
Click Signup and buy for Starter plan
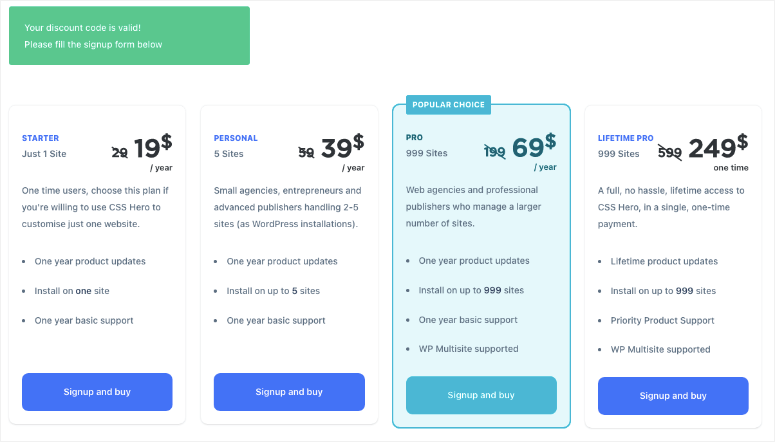click(x=97, y=392)
